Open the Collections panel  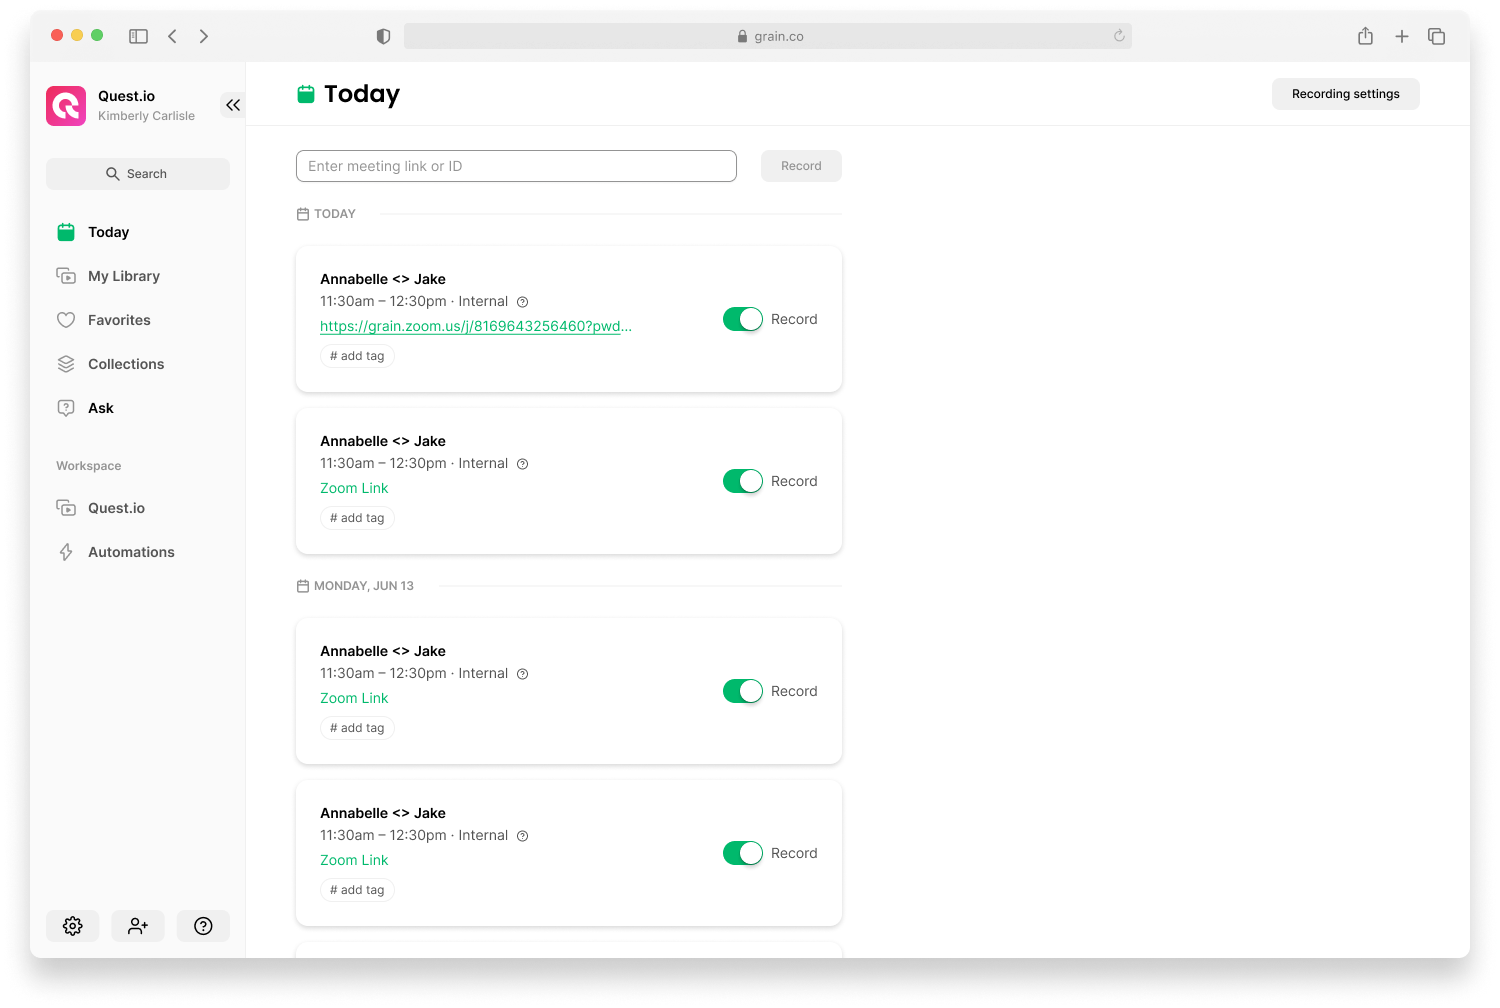click(x=125, y=363)
